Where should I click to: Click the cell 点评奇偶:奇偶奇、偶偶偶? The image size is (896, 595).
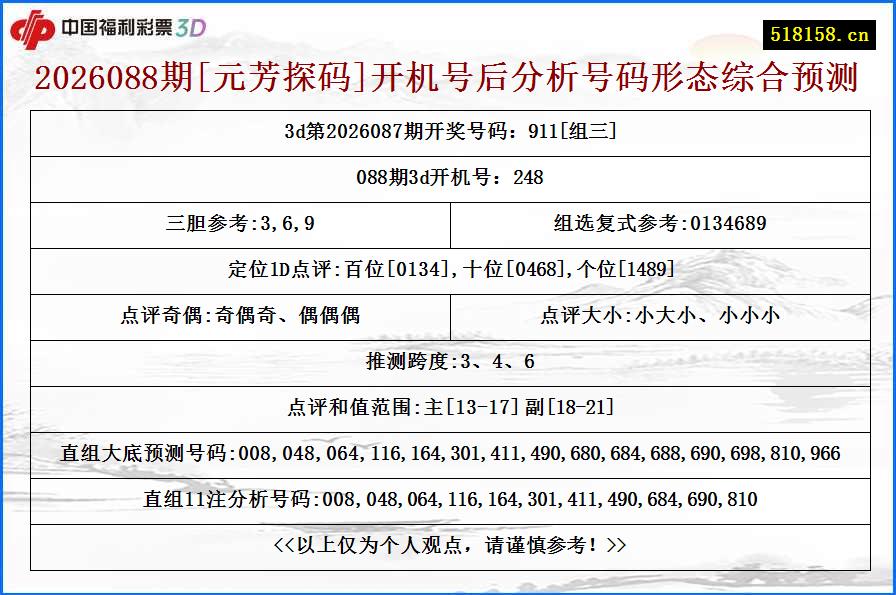241,317
